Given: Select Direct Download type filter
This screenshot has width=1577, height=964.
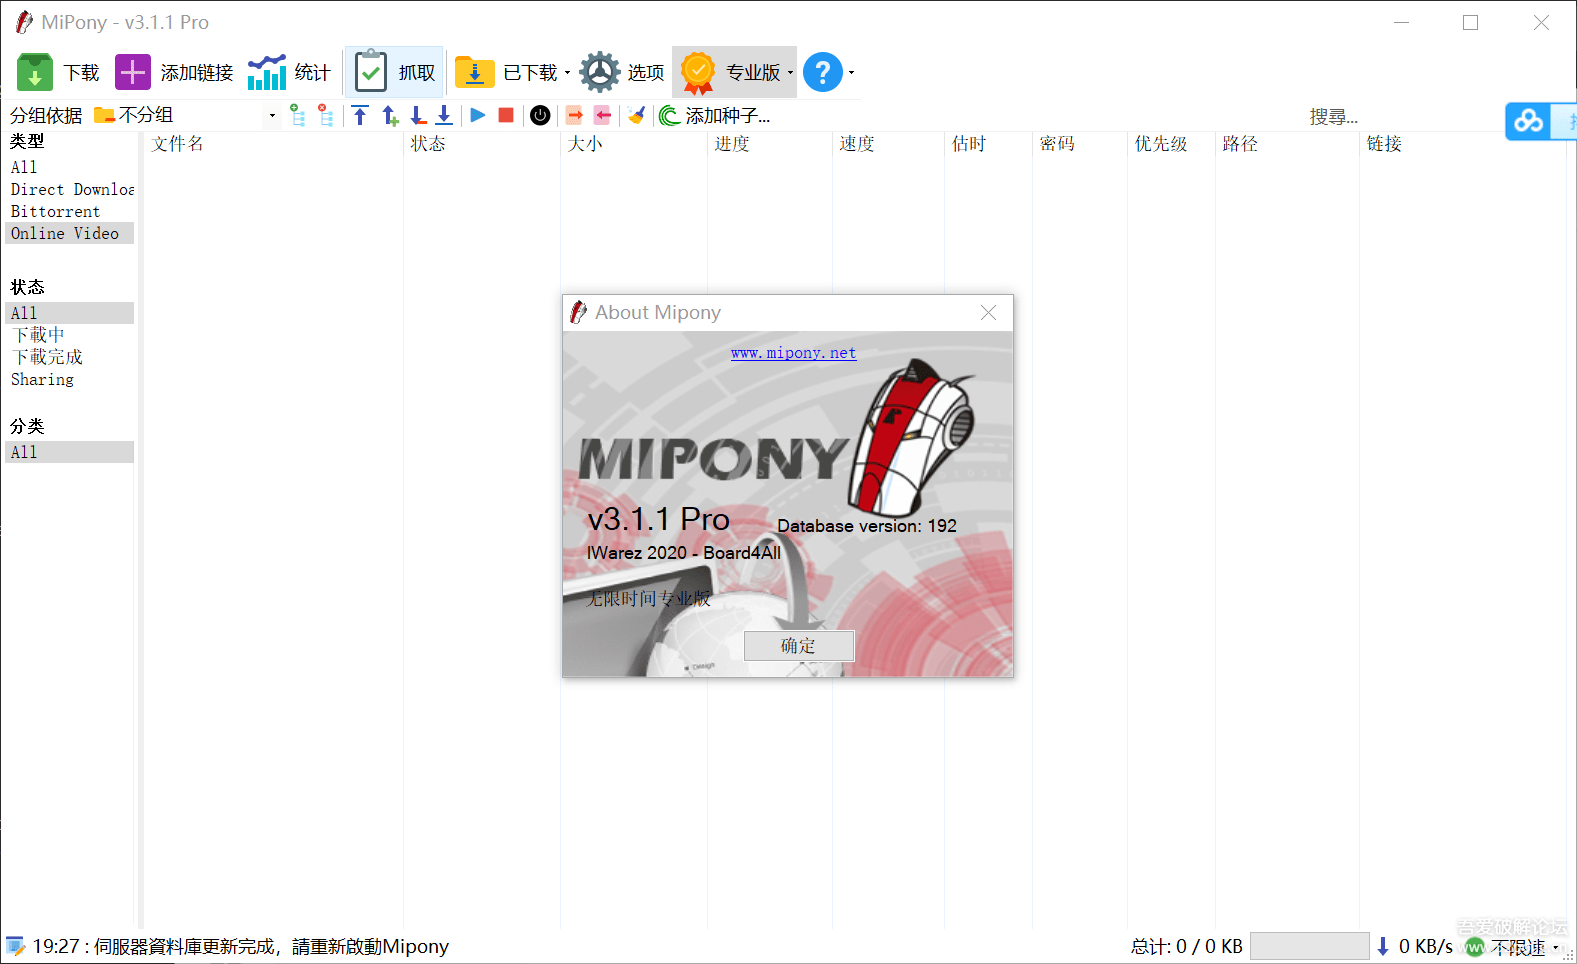Looking at the screenshot, I should click(x=69, y=189).
